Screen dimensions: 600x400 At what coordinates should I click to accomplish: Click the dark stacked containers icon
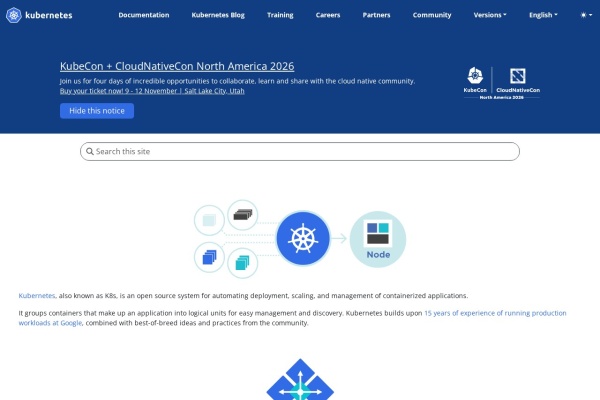[243, 215]
